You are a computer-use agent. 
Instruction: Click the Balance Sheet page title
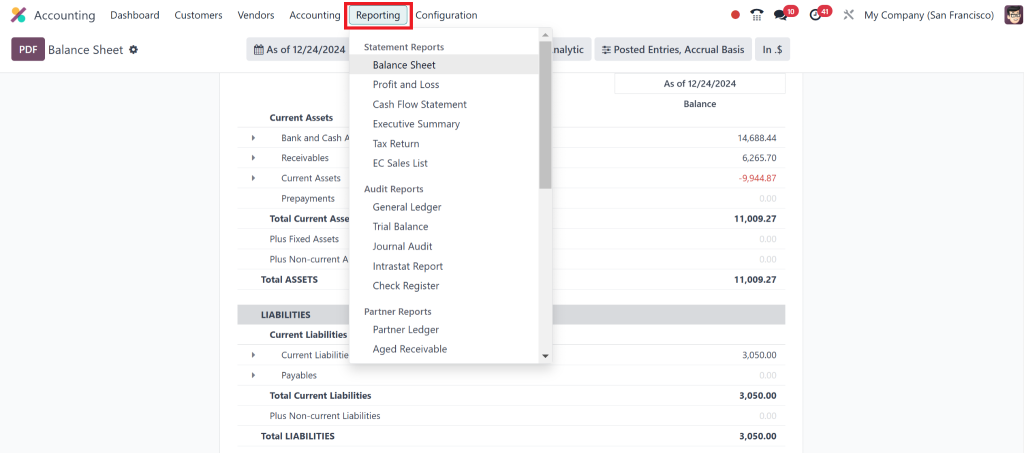86,50
